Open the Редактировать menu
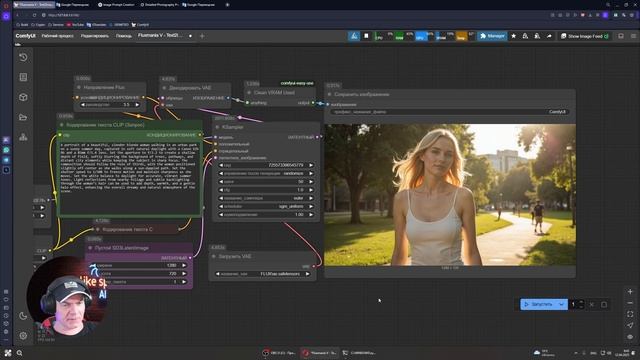This screenshot has height=360, width=640. [95, 36]
